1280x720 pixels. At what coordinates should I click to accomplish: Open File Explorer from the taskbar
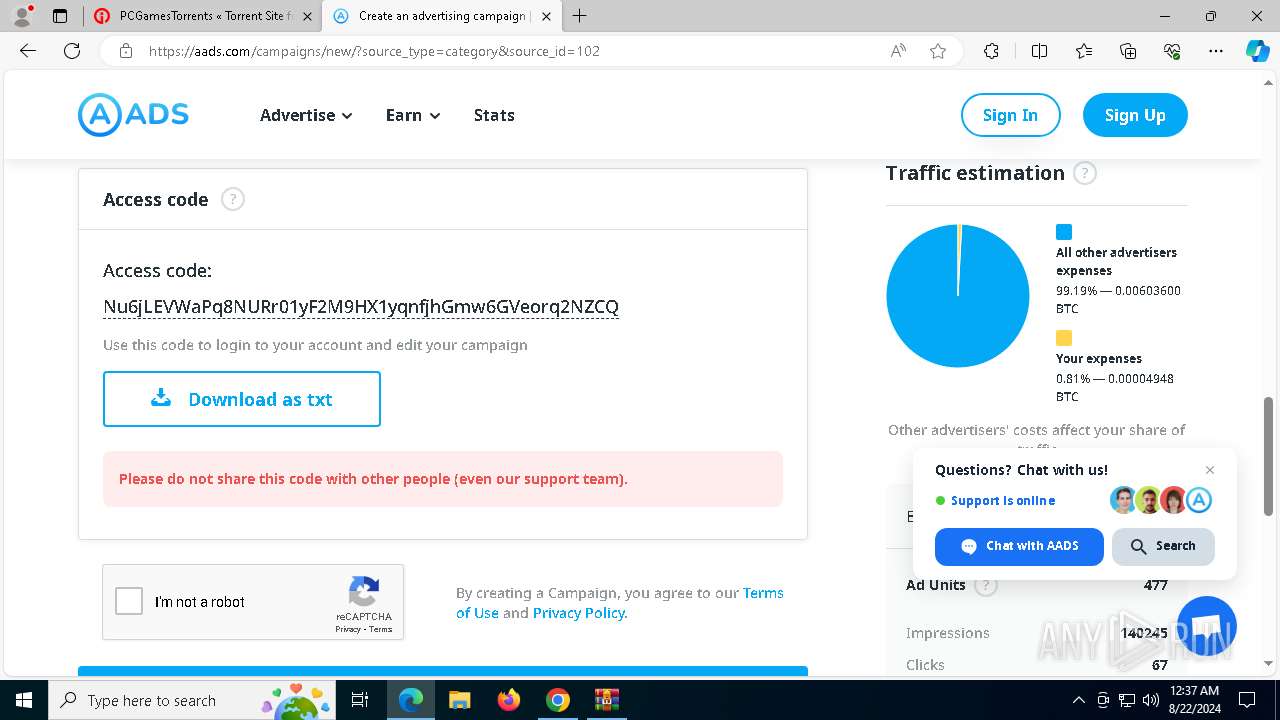coord(459,700)
